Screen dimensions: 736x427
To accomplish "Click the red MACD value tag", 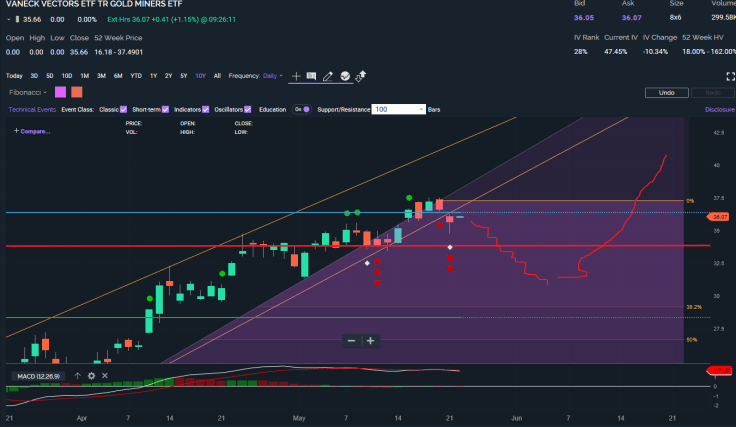I will click(720, 371).
